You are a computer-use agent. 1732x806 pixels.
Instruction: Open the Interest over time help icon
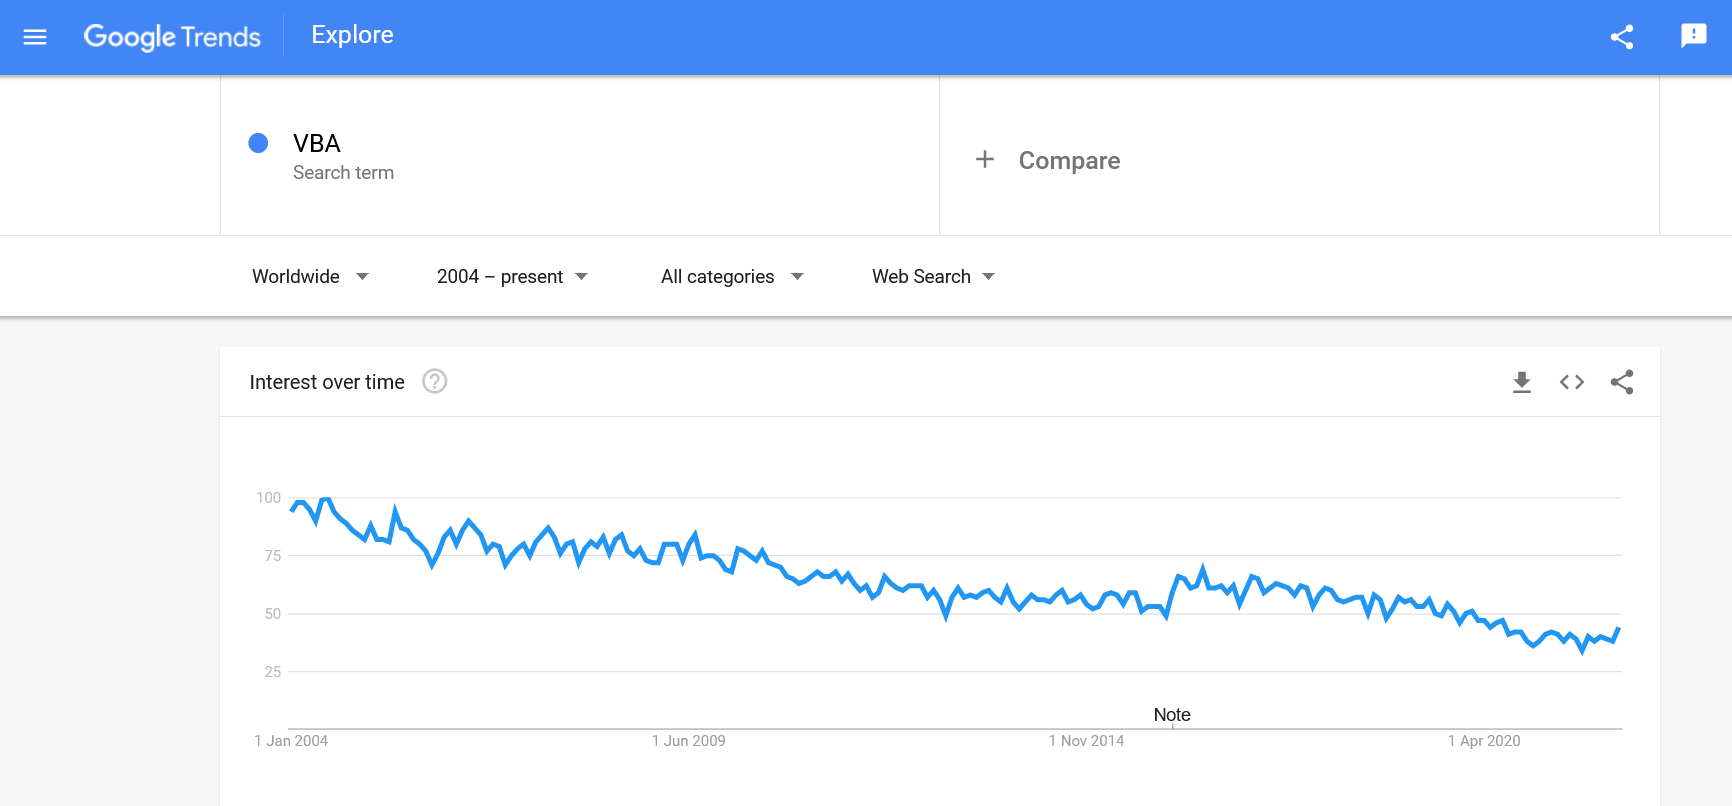click(x=434, y=381)
